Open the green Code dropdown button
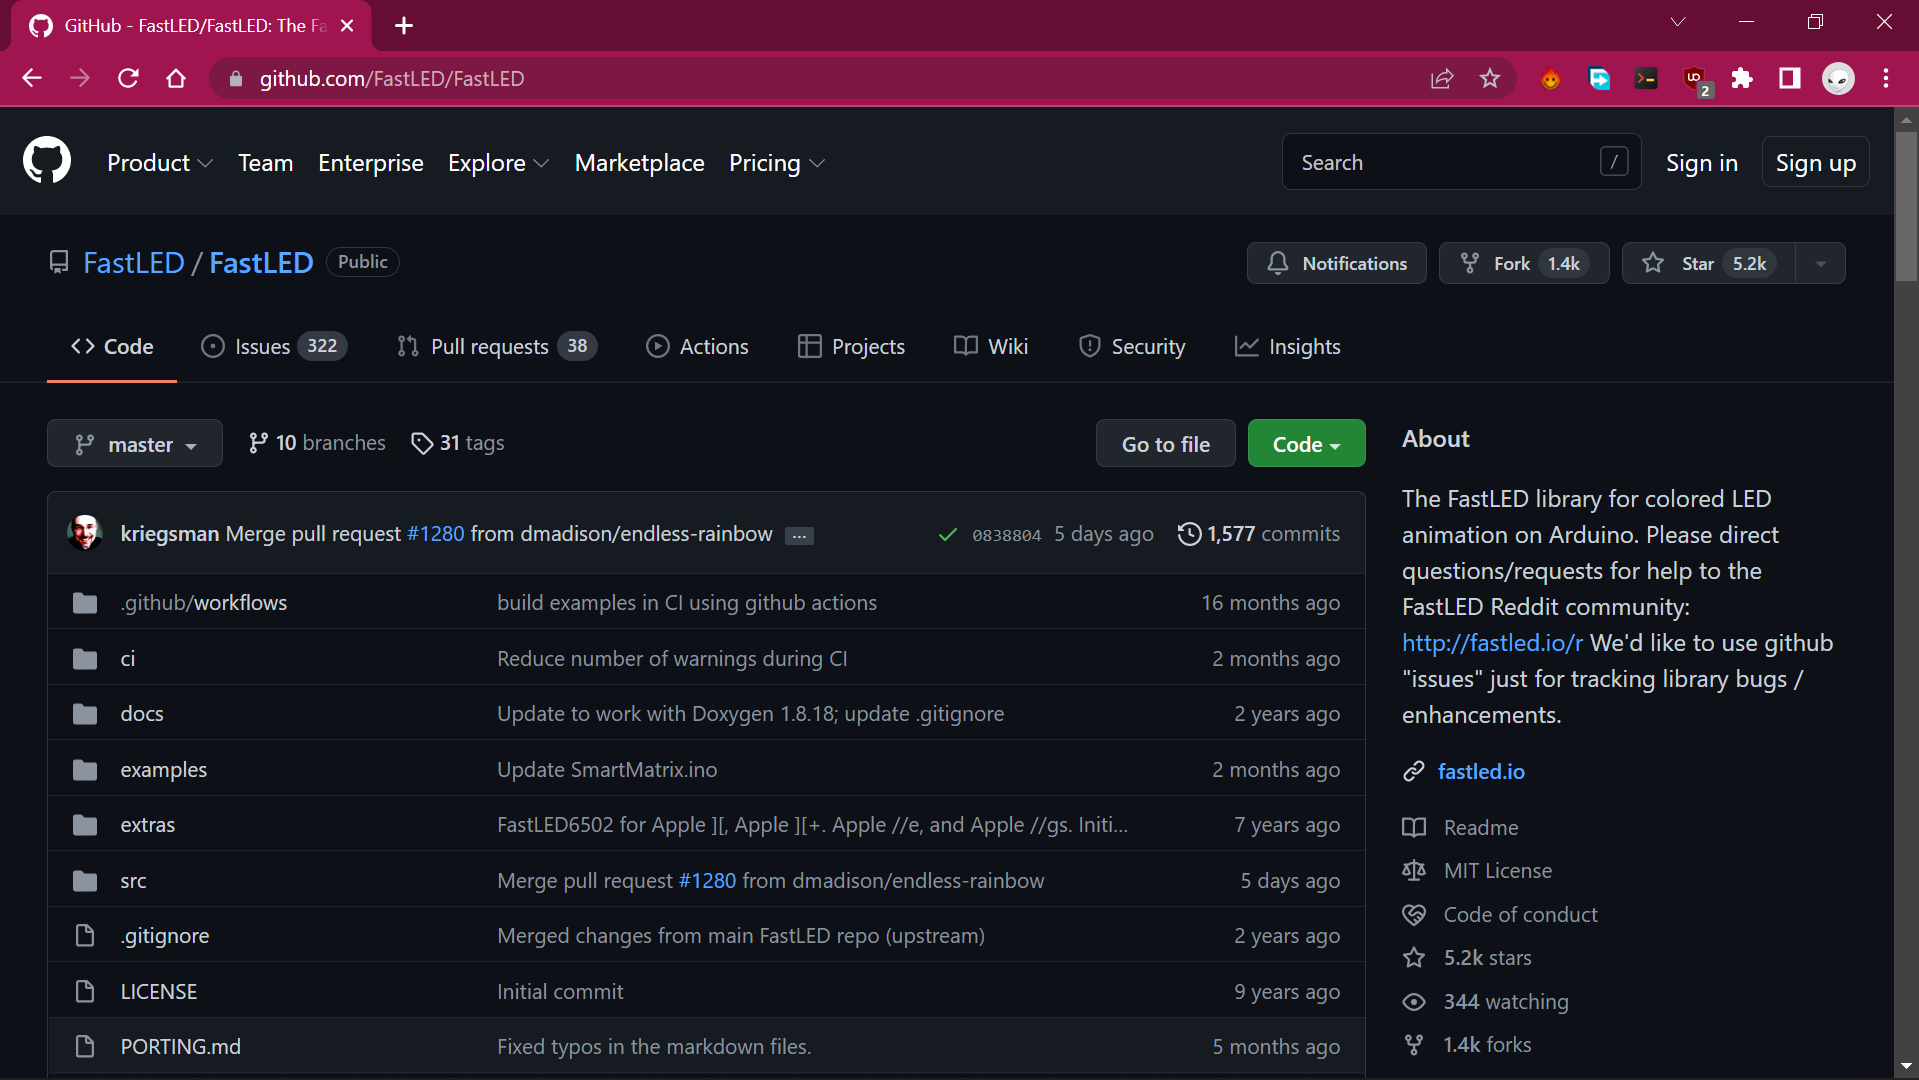This screenshot has width=1919, height=1080. click(x=1306, y=444)
